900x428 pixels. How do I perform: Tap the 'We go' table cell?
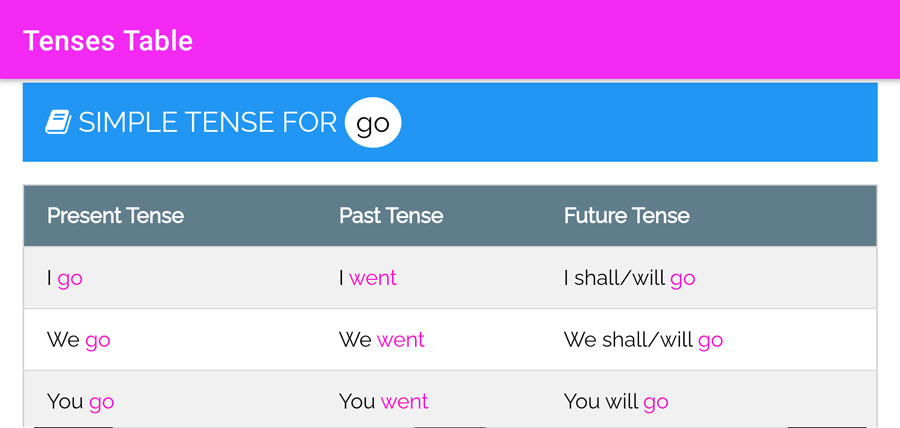point(79,340)
